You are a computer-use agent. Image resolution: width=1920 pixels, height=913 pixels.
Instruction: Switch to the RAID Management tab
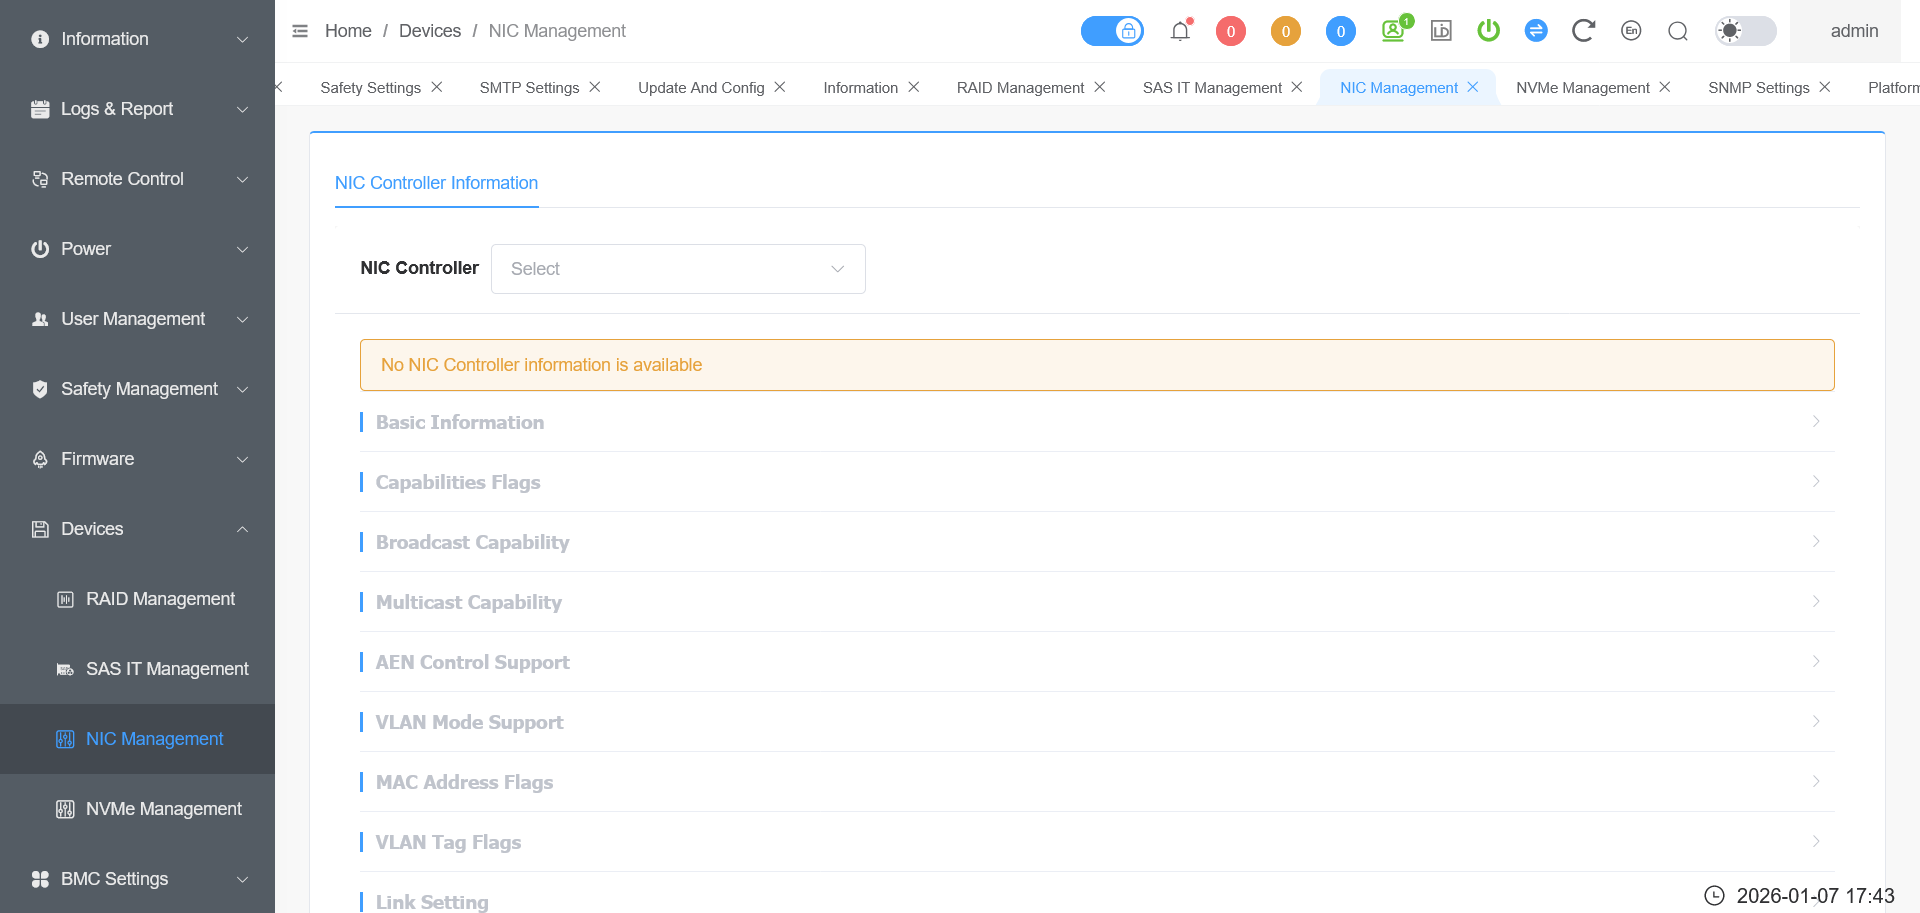(x=1020, y=88)
